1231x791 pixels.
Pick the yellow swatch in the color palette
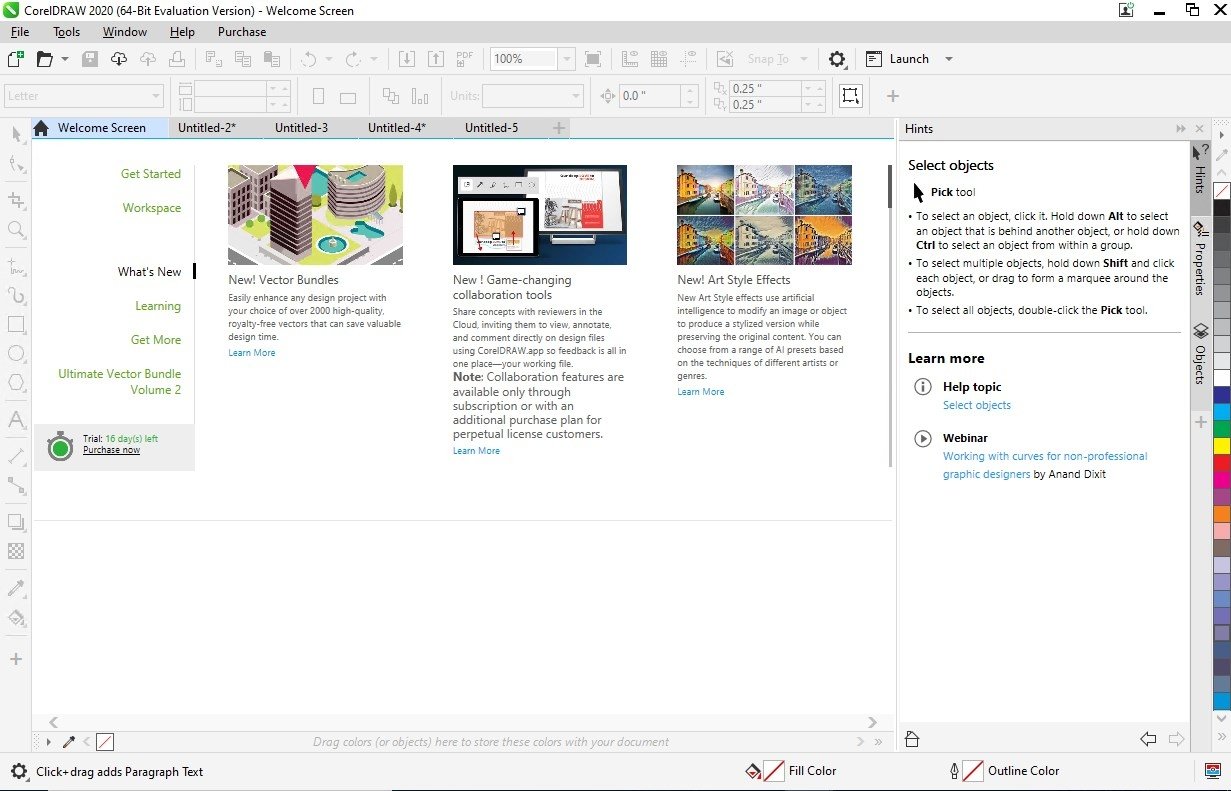coord(1221,445)
